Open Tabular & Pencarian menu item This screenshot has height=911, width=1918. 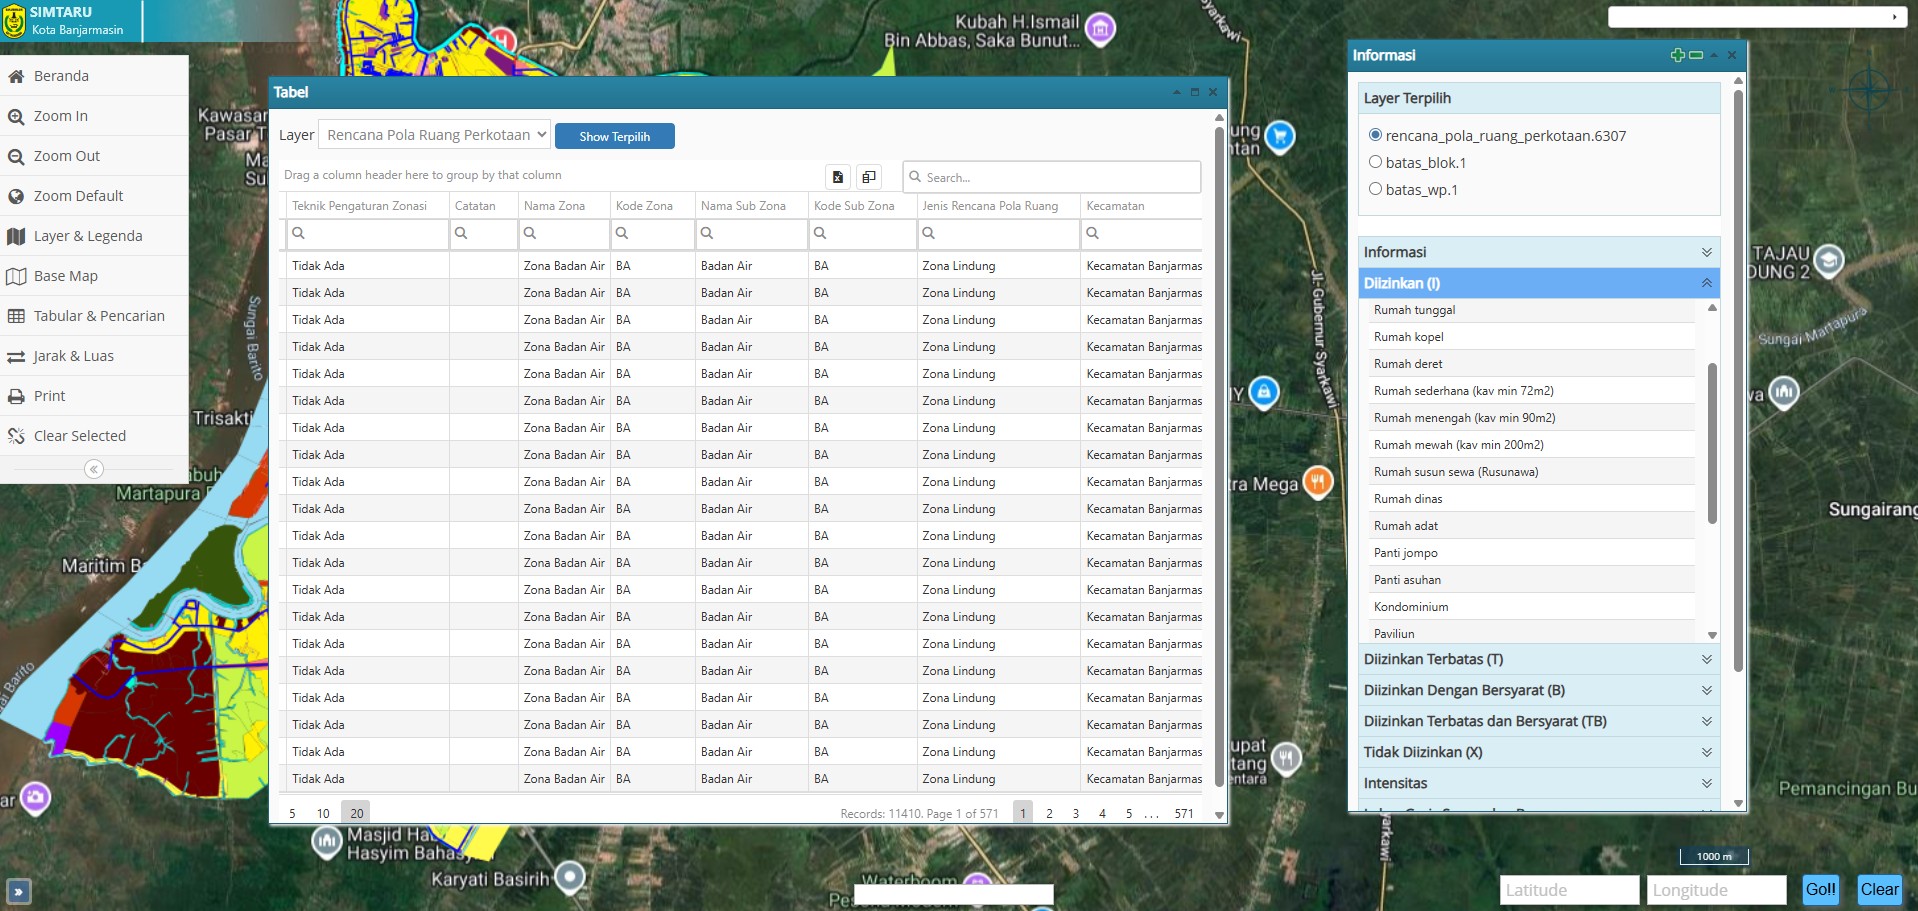pyautogui.click(x=98, y=316)
